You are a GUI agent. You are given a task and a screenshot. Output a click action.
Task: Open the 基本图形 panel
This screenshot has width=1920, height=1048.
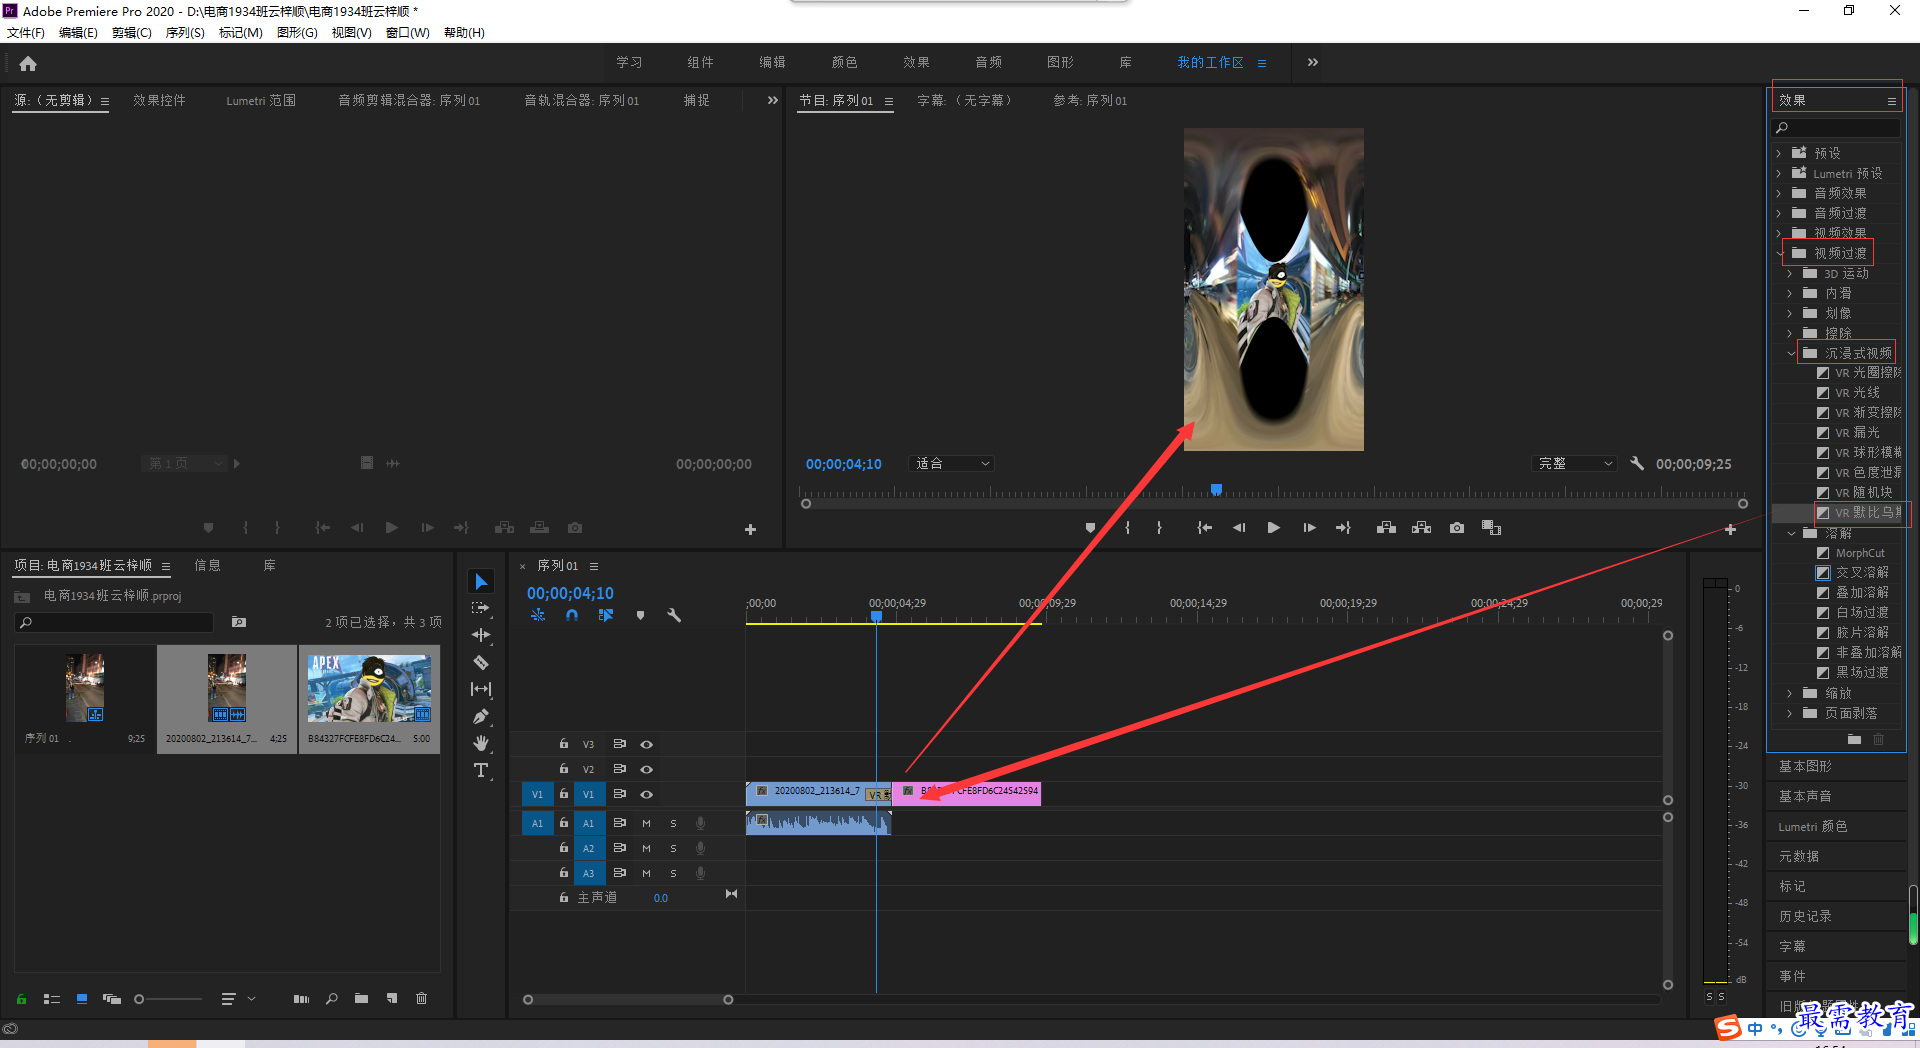point(1805,766)
